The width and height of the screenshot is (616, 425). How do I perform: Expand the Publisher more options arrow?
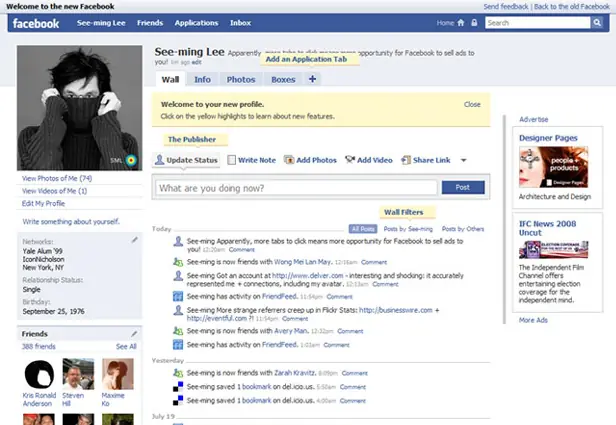(x=464, y=160)
